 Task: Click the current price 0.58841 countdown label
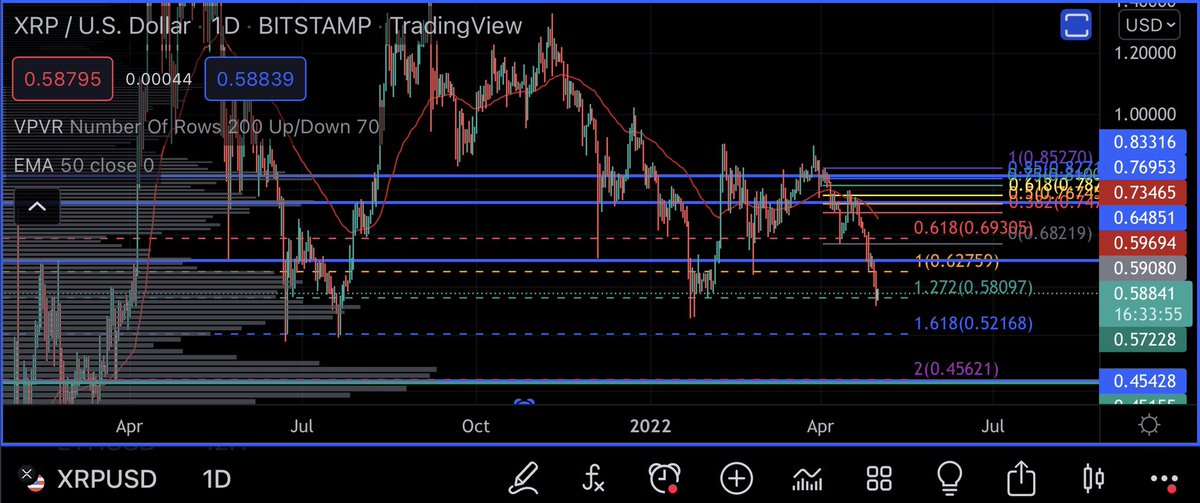tap(1148, 303)
